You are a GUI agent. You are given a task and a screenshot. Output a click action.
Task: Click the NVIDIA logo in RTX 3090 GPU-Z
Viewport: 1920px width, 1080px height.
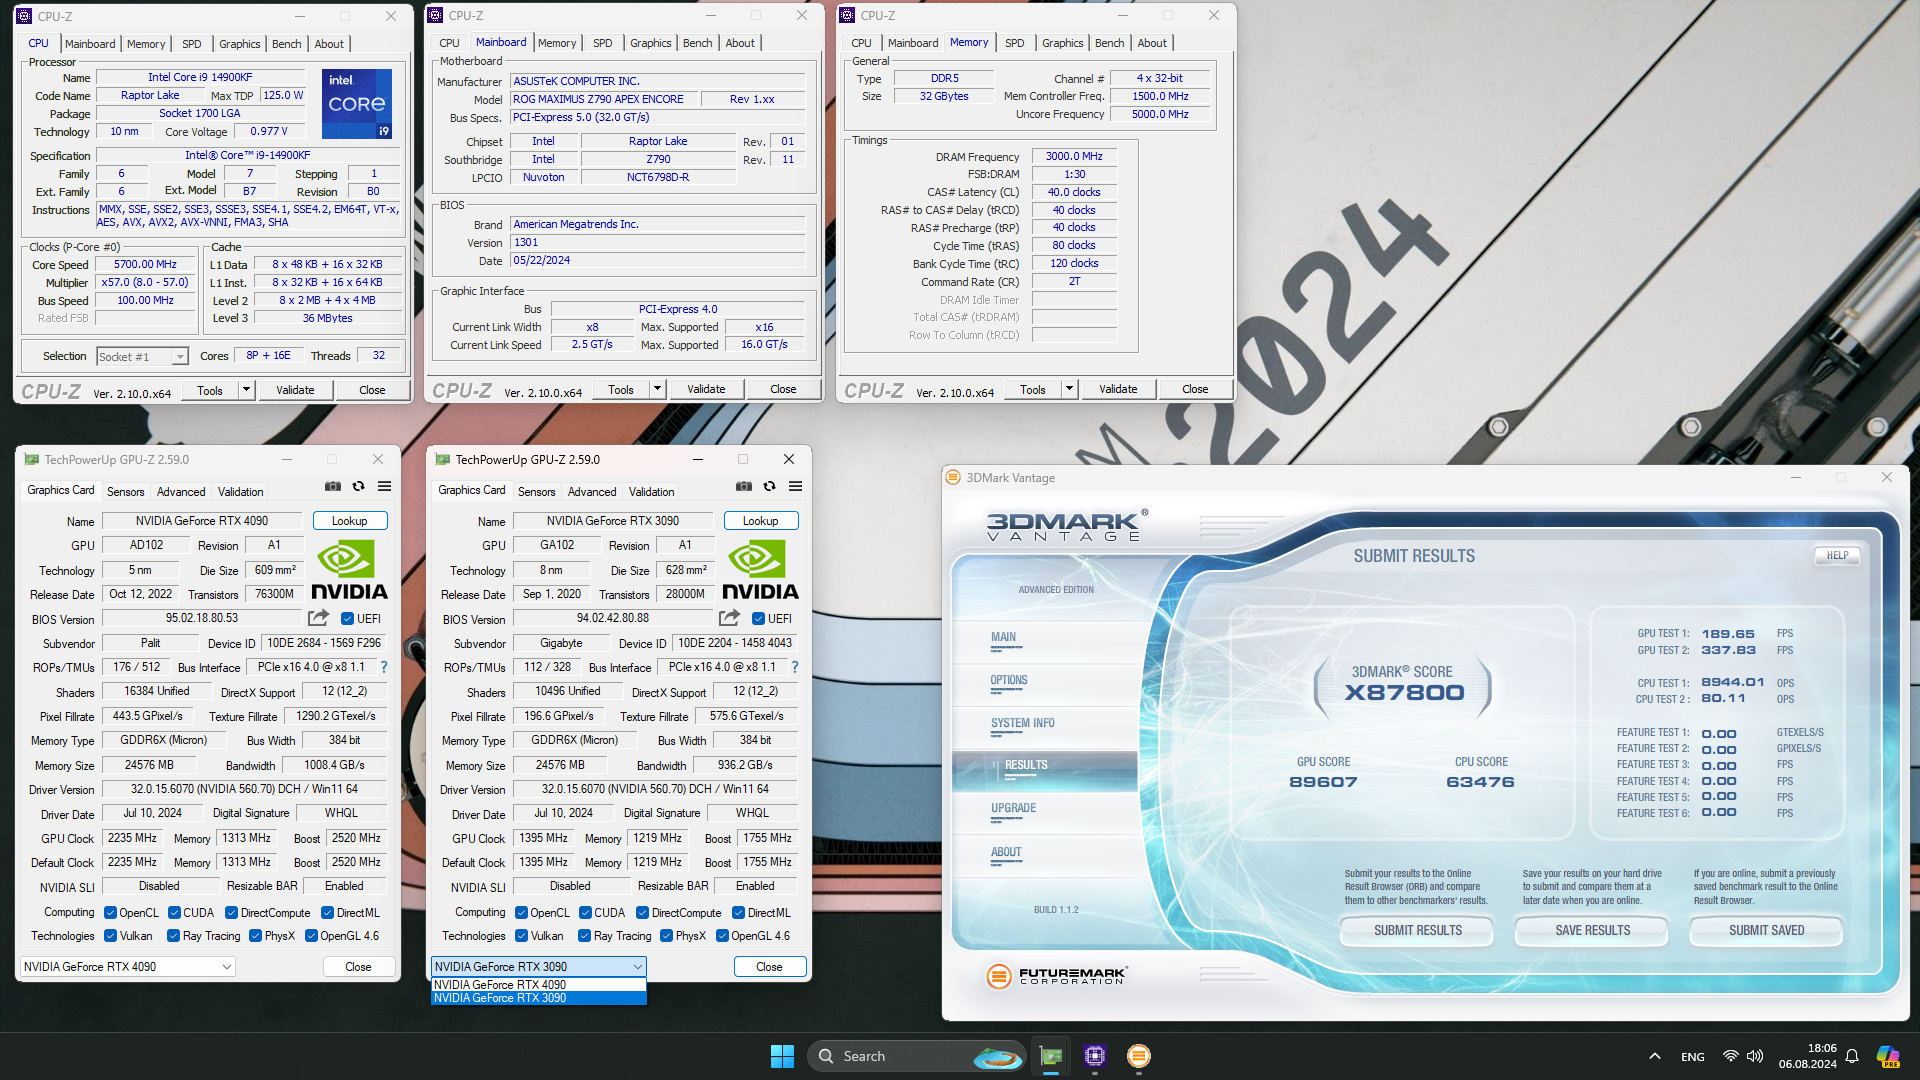pos(760,569)
